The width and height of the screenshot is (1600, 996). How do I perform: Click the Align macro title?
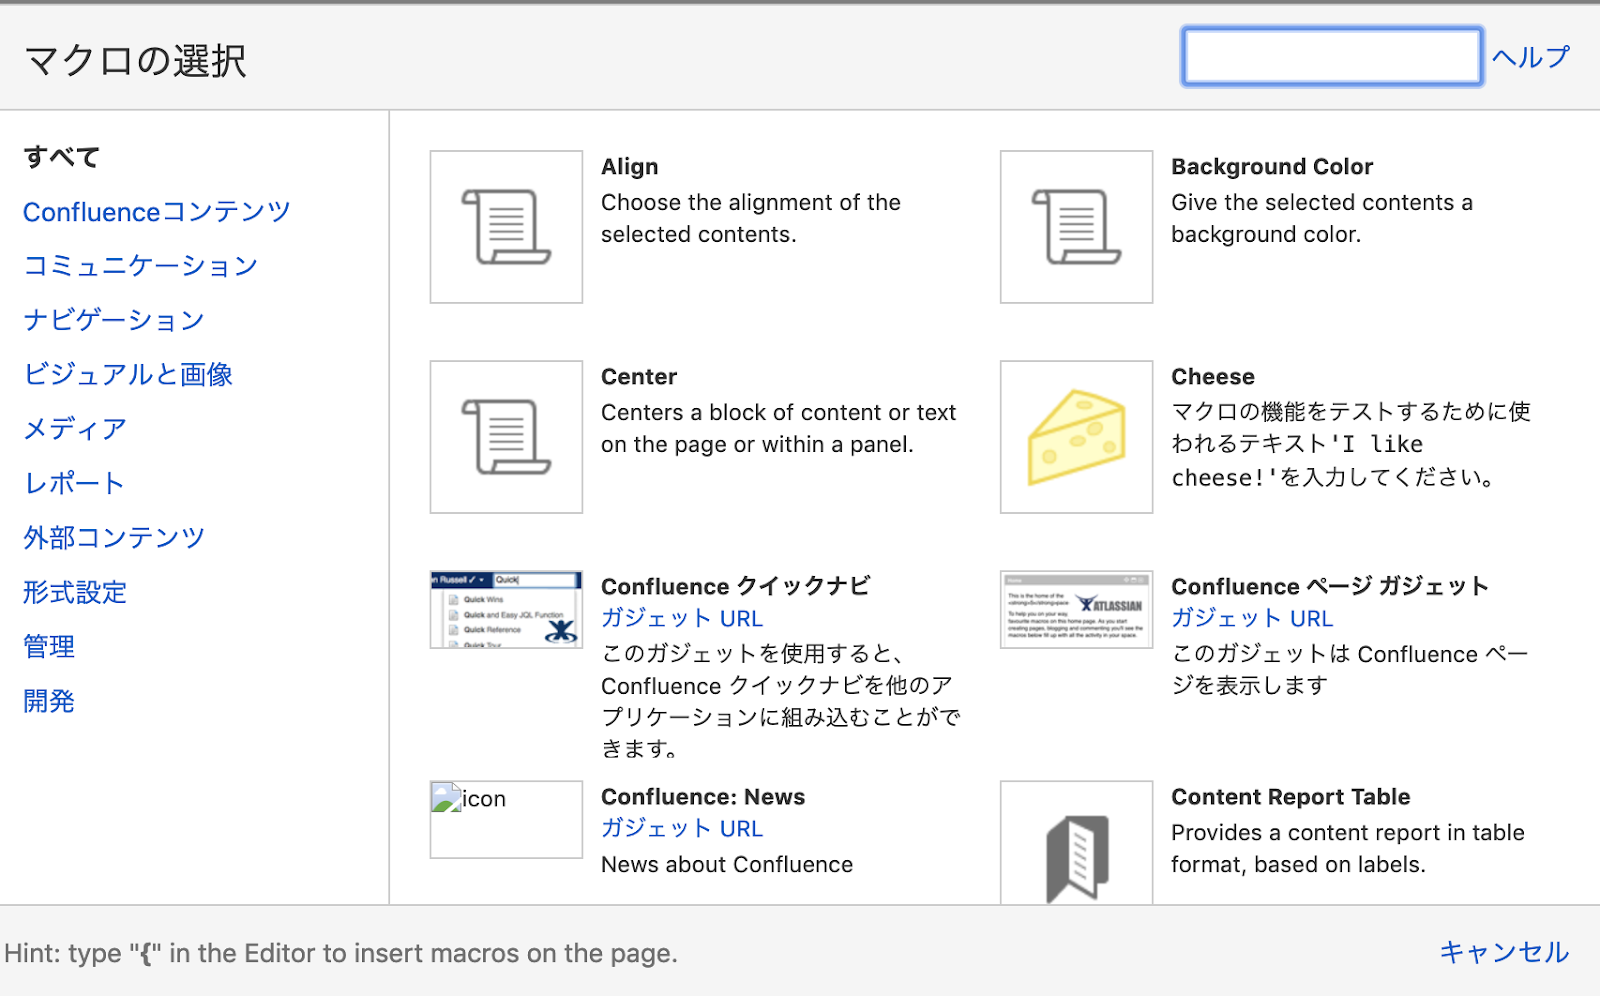(x=630, y=167)
